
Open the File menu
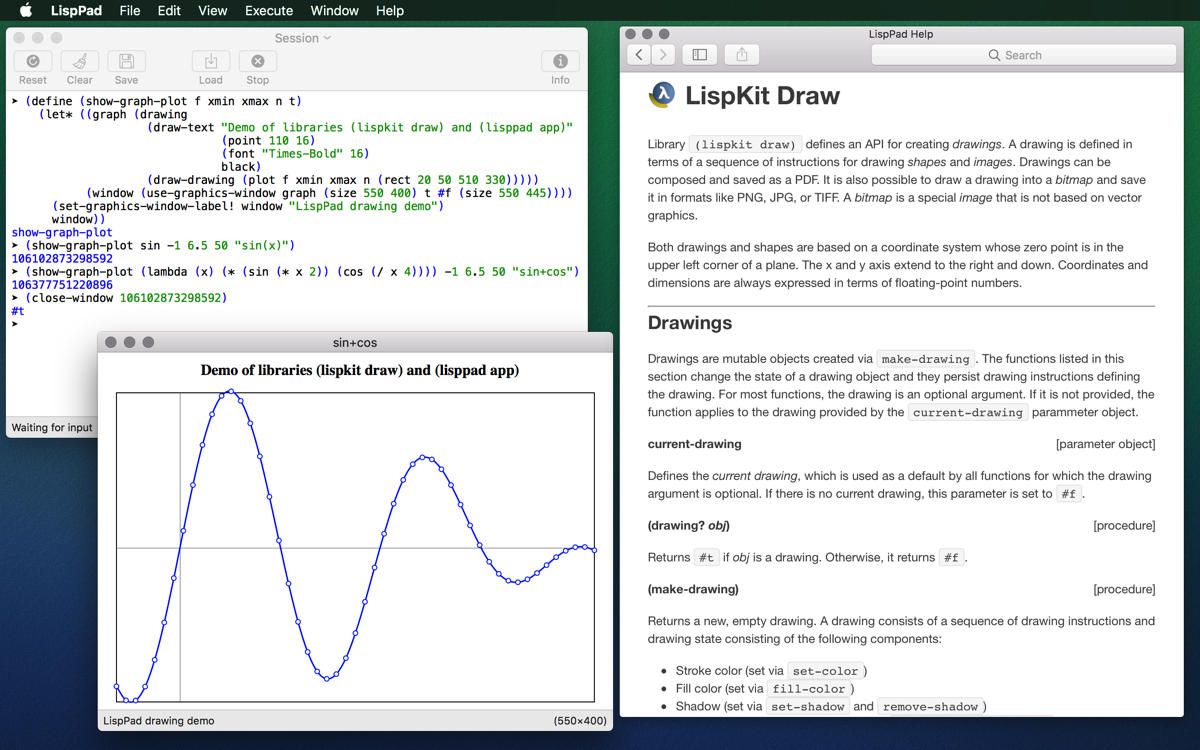coord(130,11)
